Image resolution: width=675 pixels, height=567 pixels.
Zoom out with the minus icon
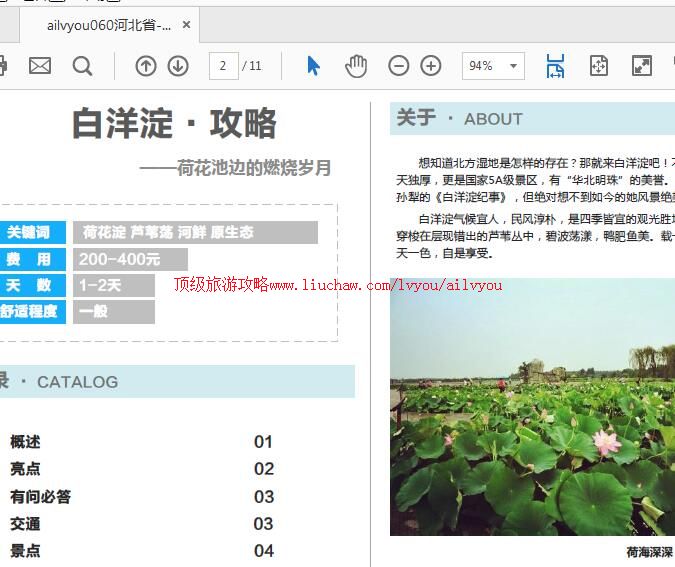[398, 66]
